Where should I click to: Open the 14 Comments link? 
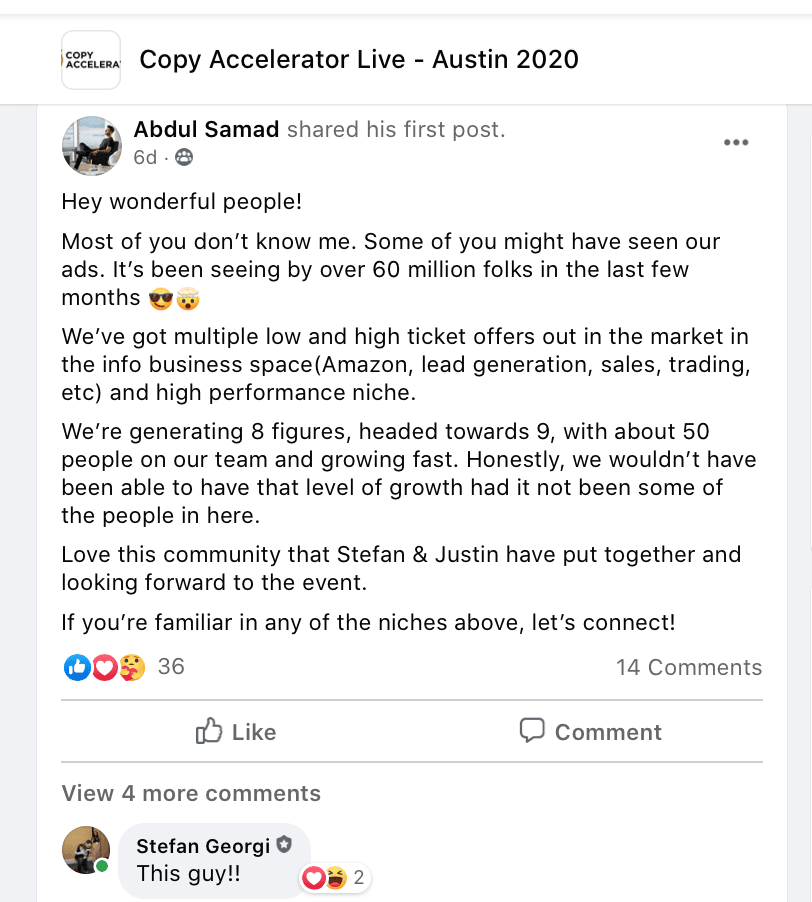(x=689, y=667)
